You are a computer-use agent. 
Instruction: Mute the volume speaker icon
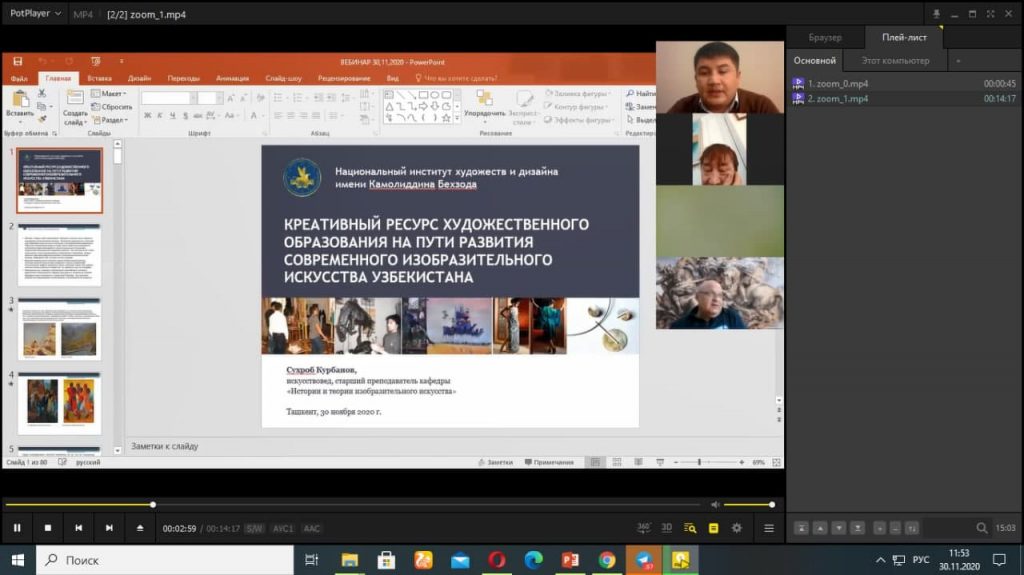pyautogui.click(x=715, y=505)
